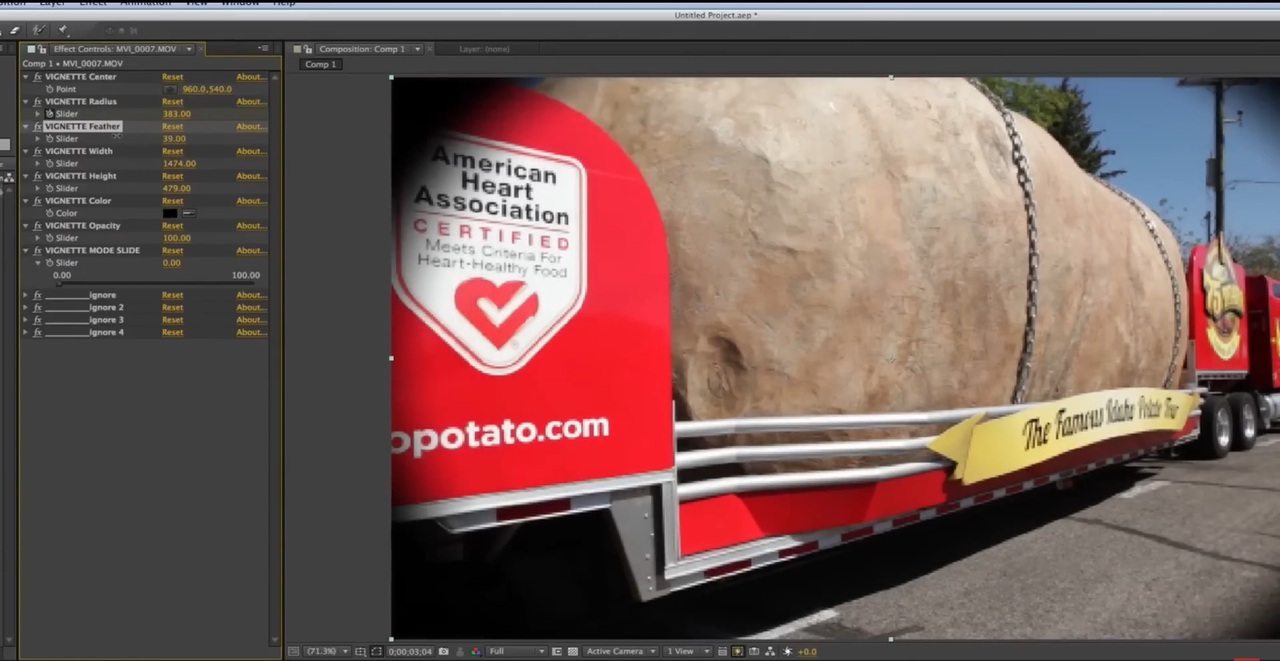This screenshot has height=661, width=1280.
Task: Select the Roto Brush tool
Action: coord(38,31)
